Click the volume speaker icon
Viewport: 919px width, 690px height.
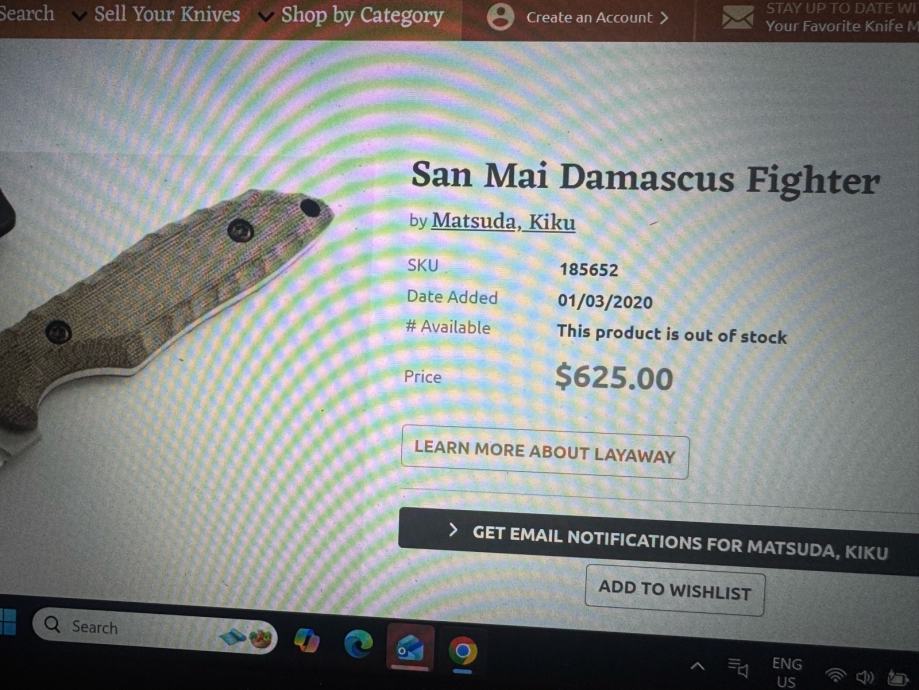pyautogui.click(x=865, y=678)
